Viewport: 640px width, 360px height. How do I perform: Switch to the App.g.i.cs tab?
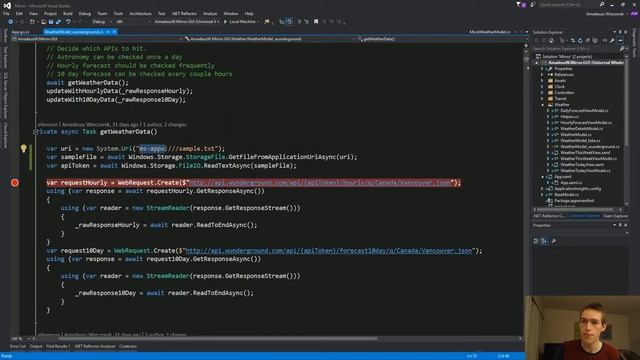tap(20, 32)
